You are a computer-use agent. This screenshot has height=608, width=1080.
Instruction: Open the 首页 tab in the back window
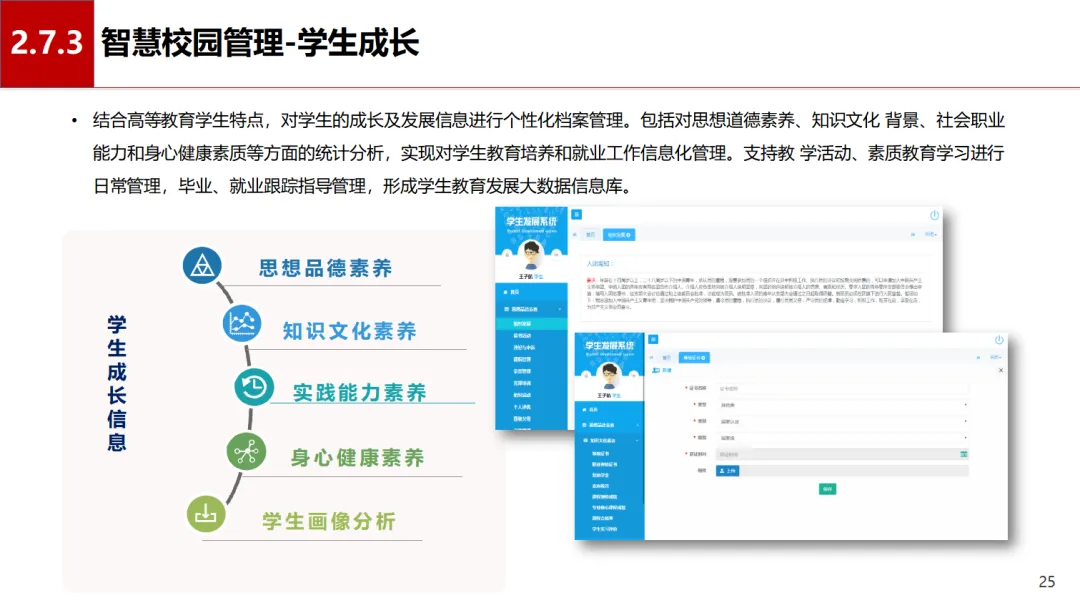coord(590,235)
